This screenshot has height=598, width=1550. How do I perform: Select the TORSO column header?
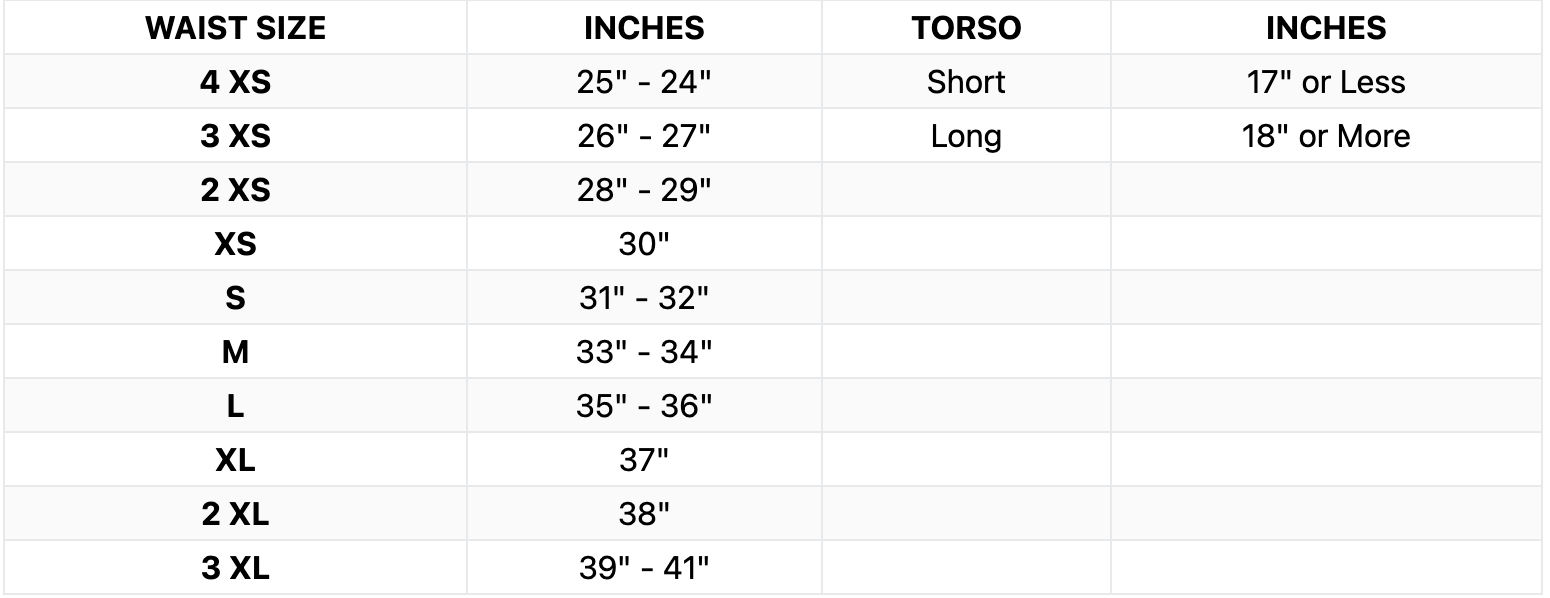tap(966, 28)
